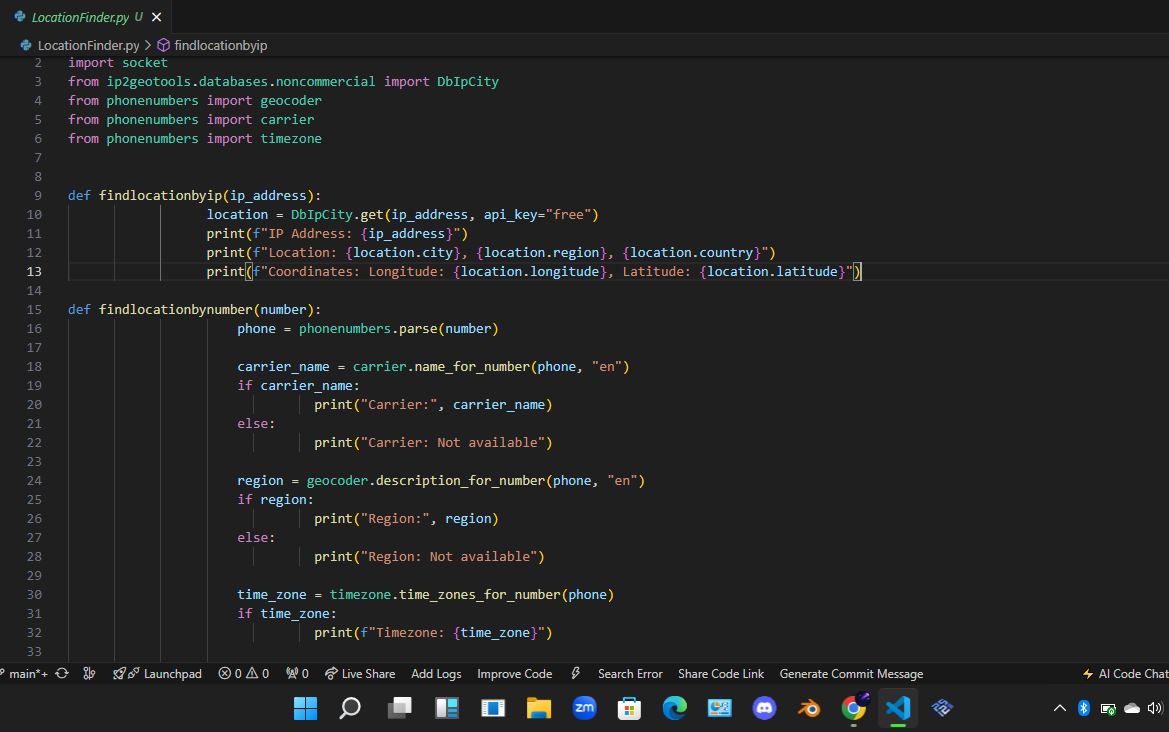
Task: Click Generate Commit Message in status bar
Action: pyautogui.click(x=851, y=674)
